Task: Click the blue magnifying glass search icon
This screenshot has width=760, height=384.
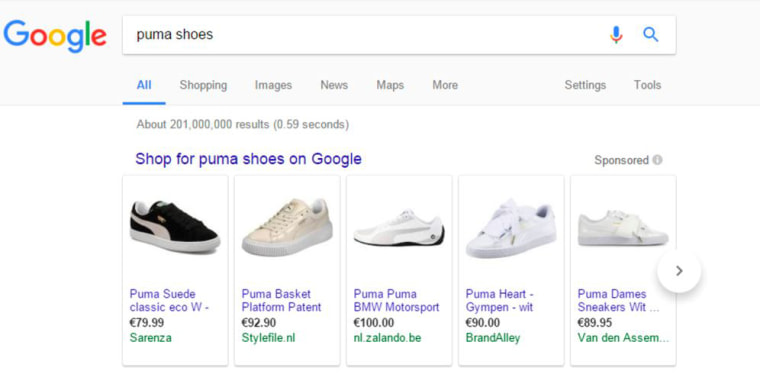Action: click(x=650, y=34)
